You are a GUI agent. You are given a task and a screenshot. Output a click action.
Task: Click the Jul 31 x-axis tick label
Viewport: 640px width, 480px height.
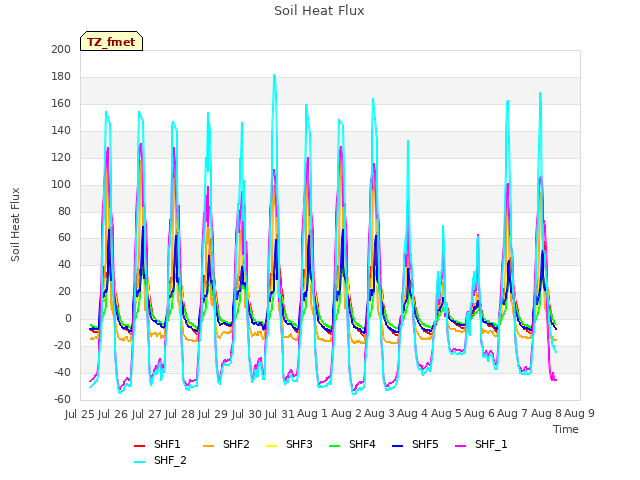[280, 414]
